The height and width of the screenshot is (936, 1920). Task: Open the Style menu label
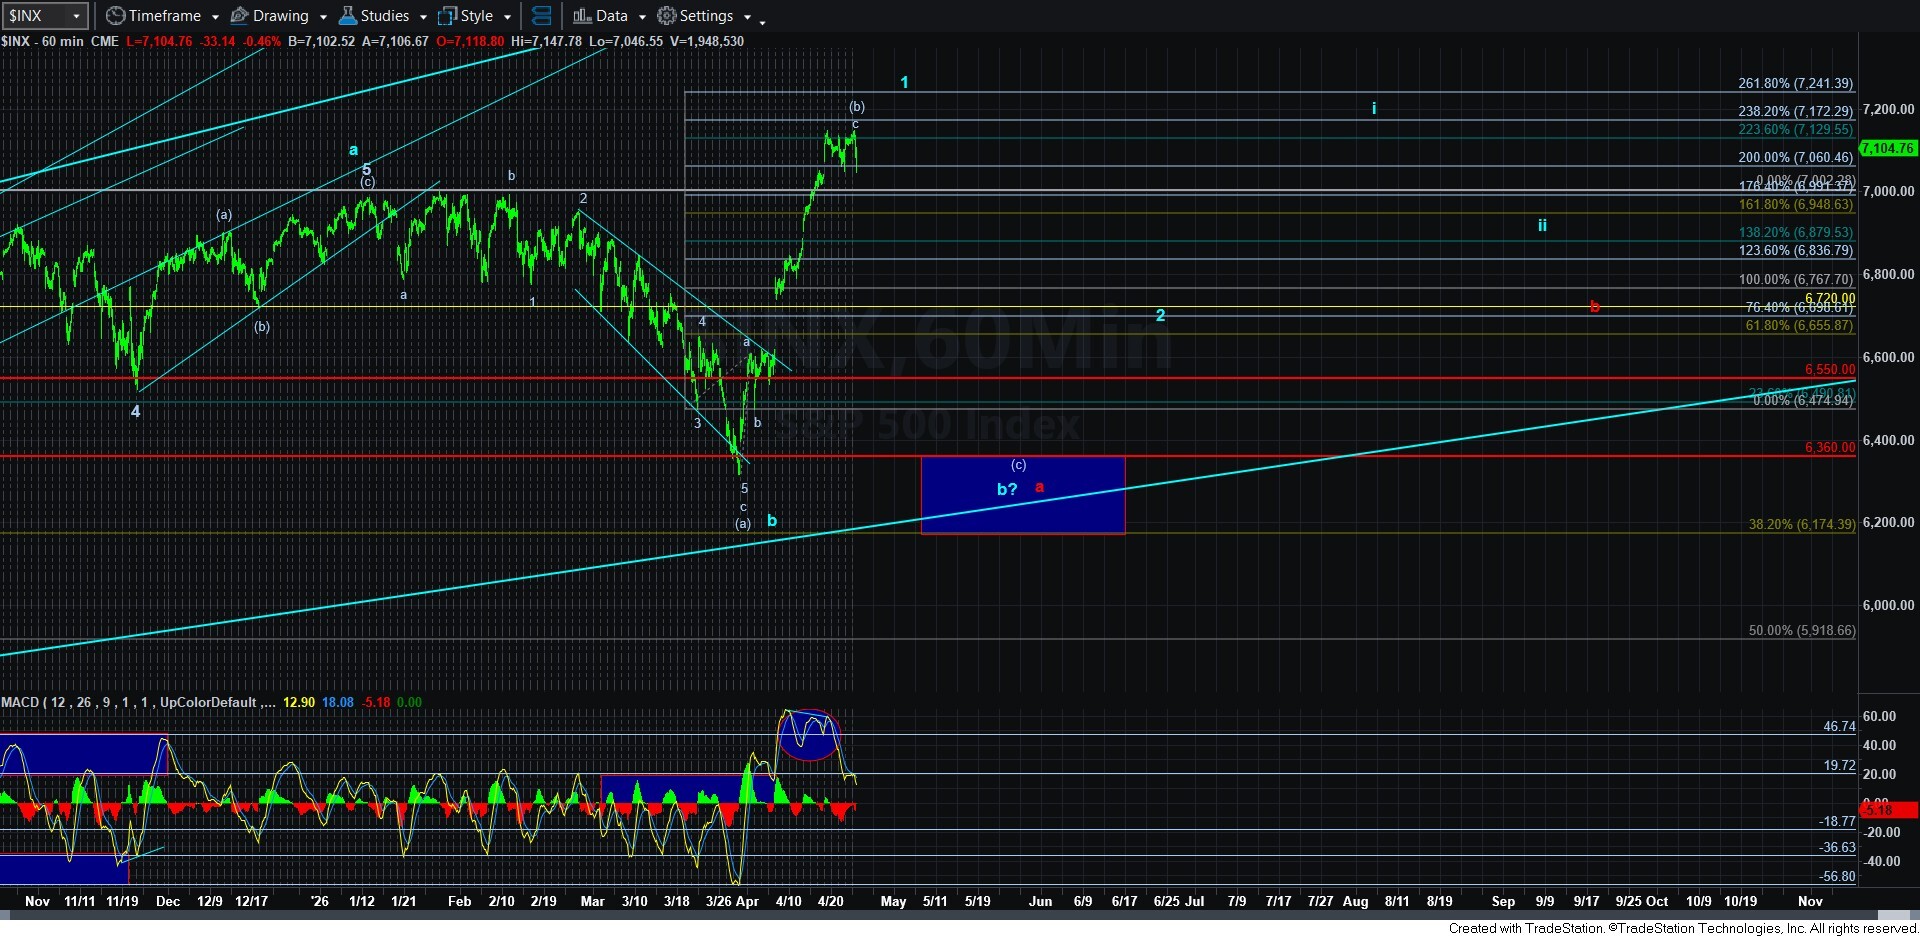pyautogui.click(x=476, y=16)
